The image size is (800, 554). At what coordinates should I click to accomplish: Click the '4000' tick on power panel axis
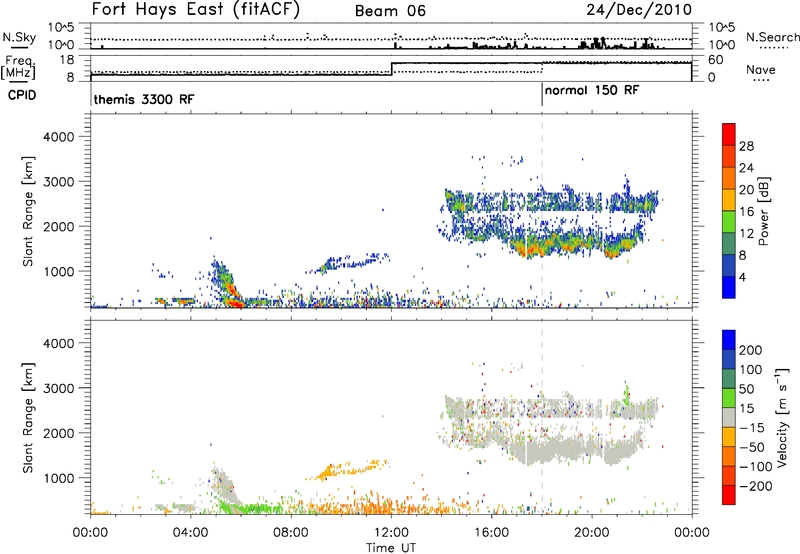tap(59, 137)
